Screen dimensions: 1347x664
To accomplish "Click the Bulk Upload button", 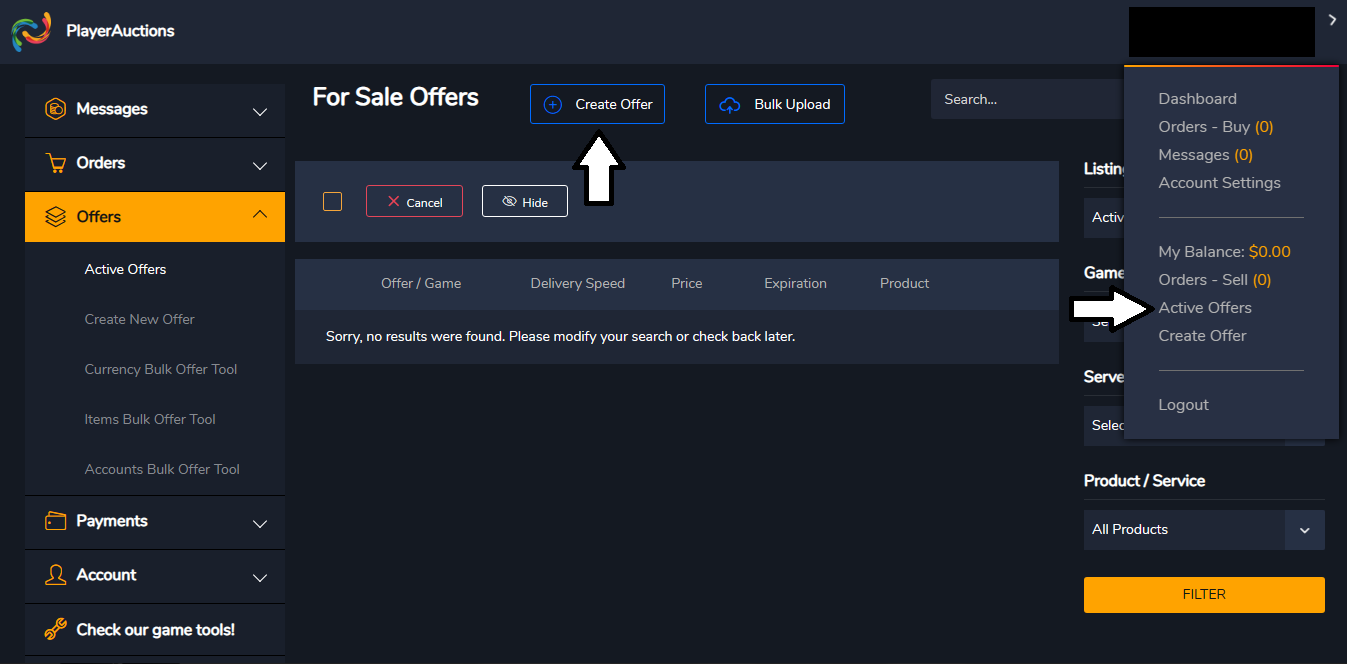I will tap(775, 104).
